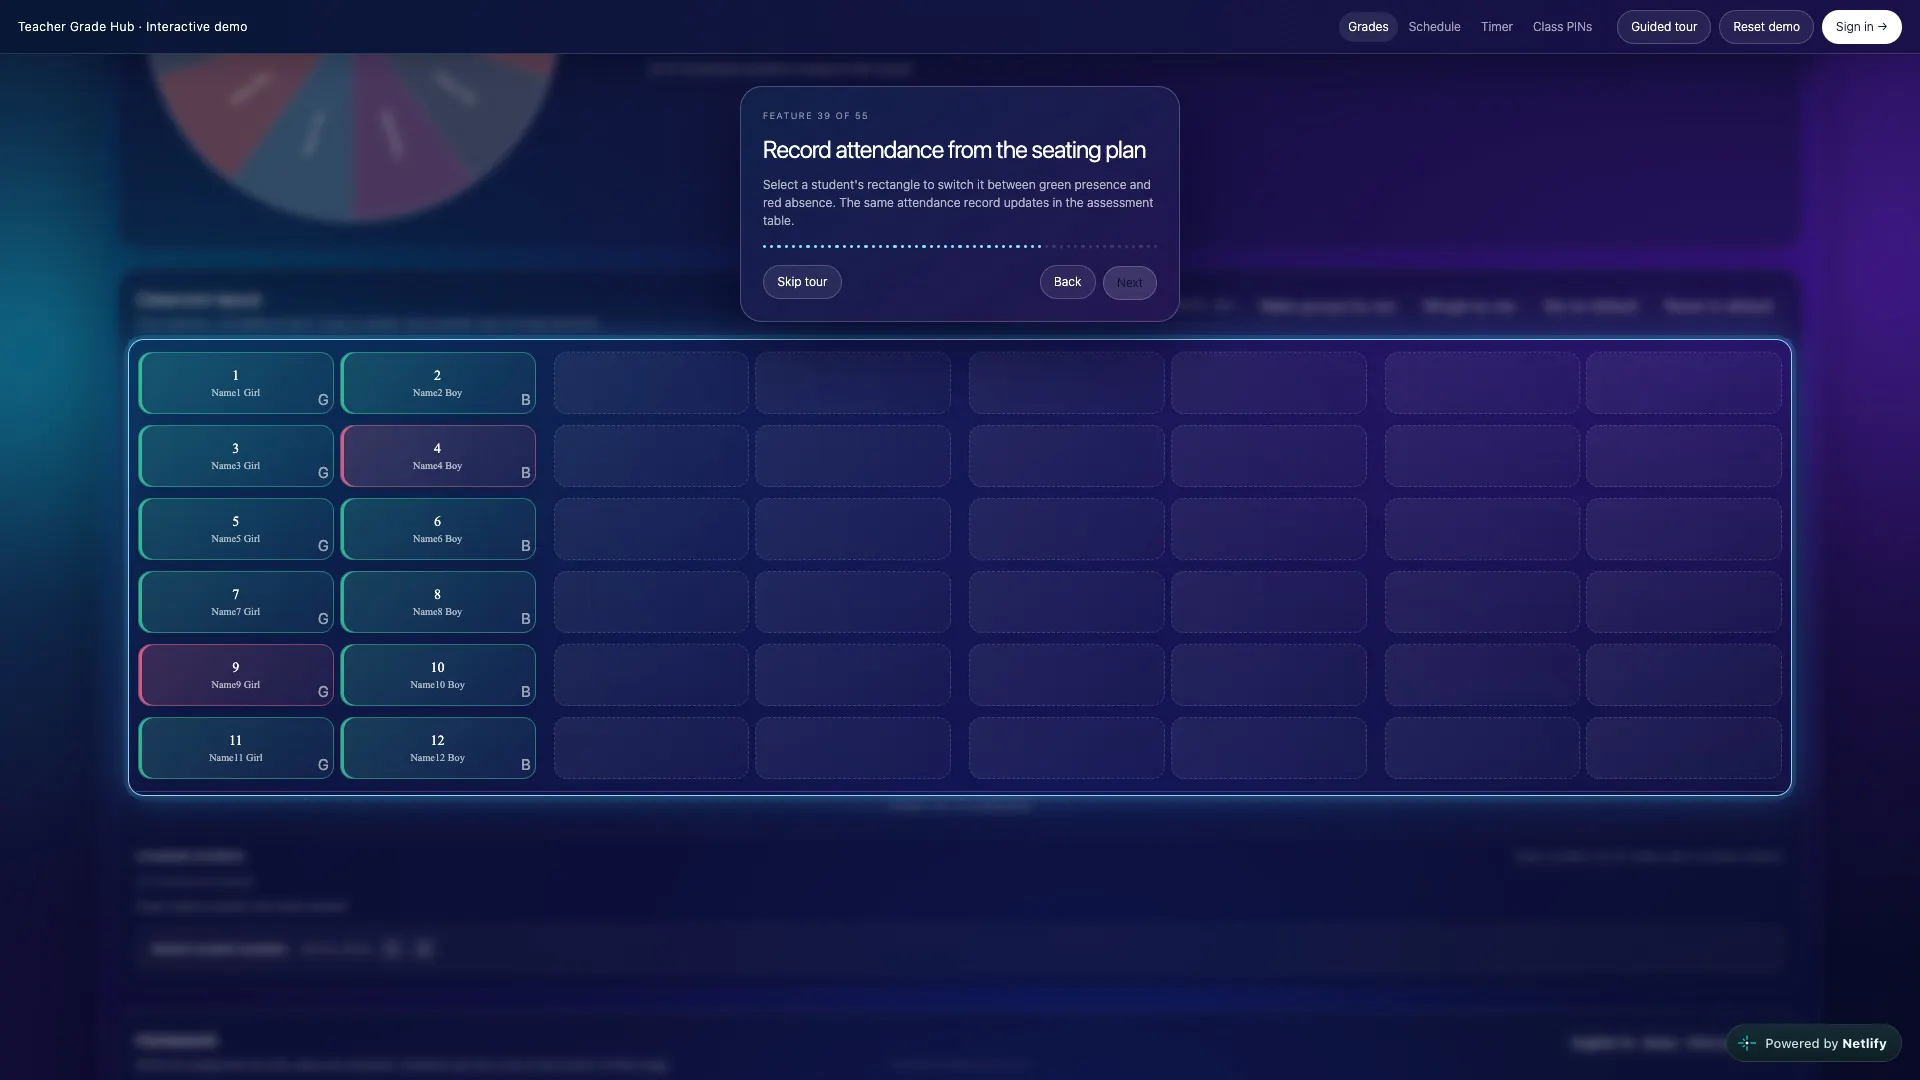The width and height of the screenshot is (1920, 1080).
Task: Select seat of student 12 Name12 Boy
Action: (x=438, y=748)
